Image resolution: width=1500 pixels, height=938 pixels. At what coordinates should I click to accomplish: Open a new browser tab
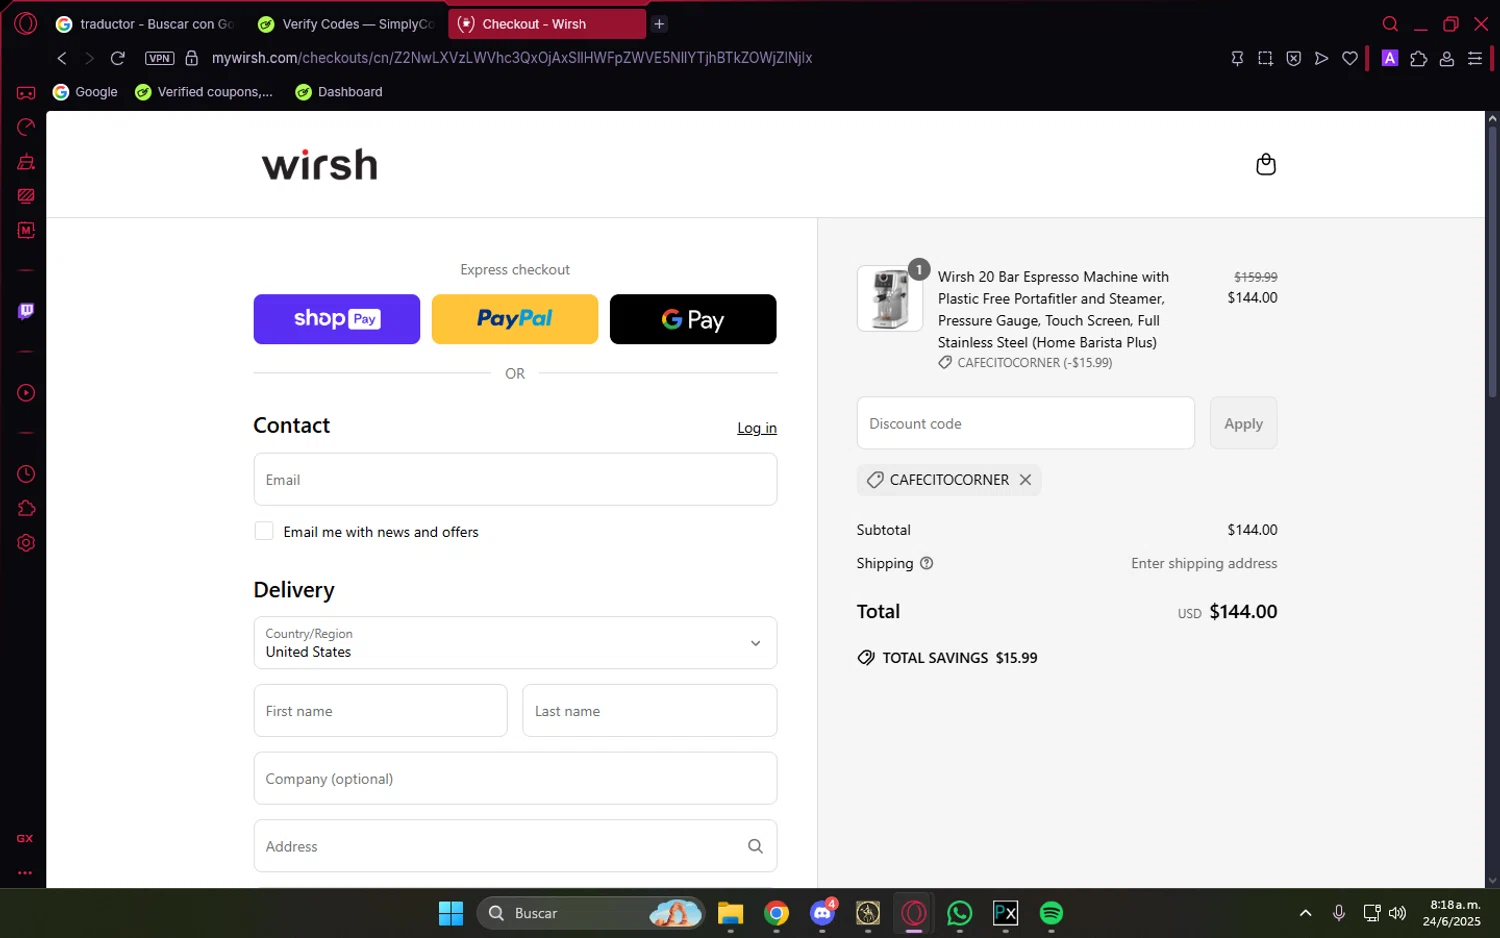tap(659, 24)
